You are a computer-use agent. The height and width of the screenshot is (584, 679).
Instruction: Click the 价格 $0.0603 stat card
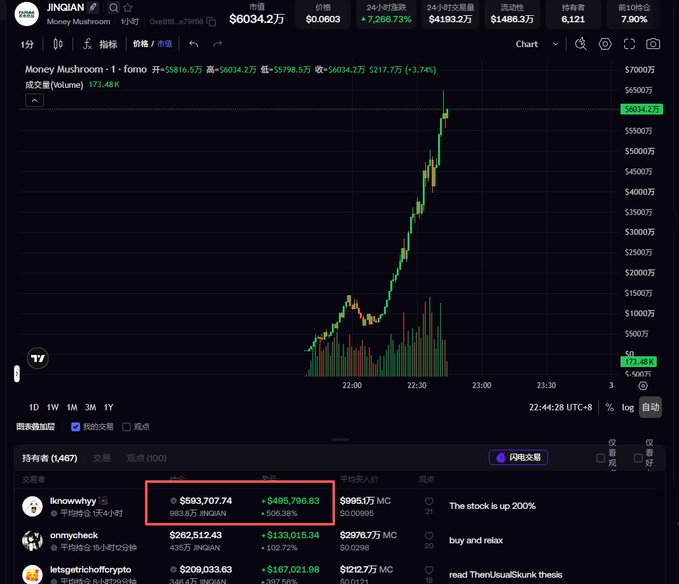(323, 14)
